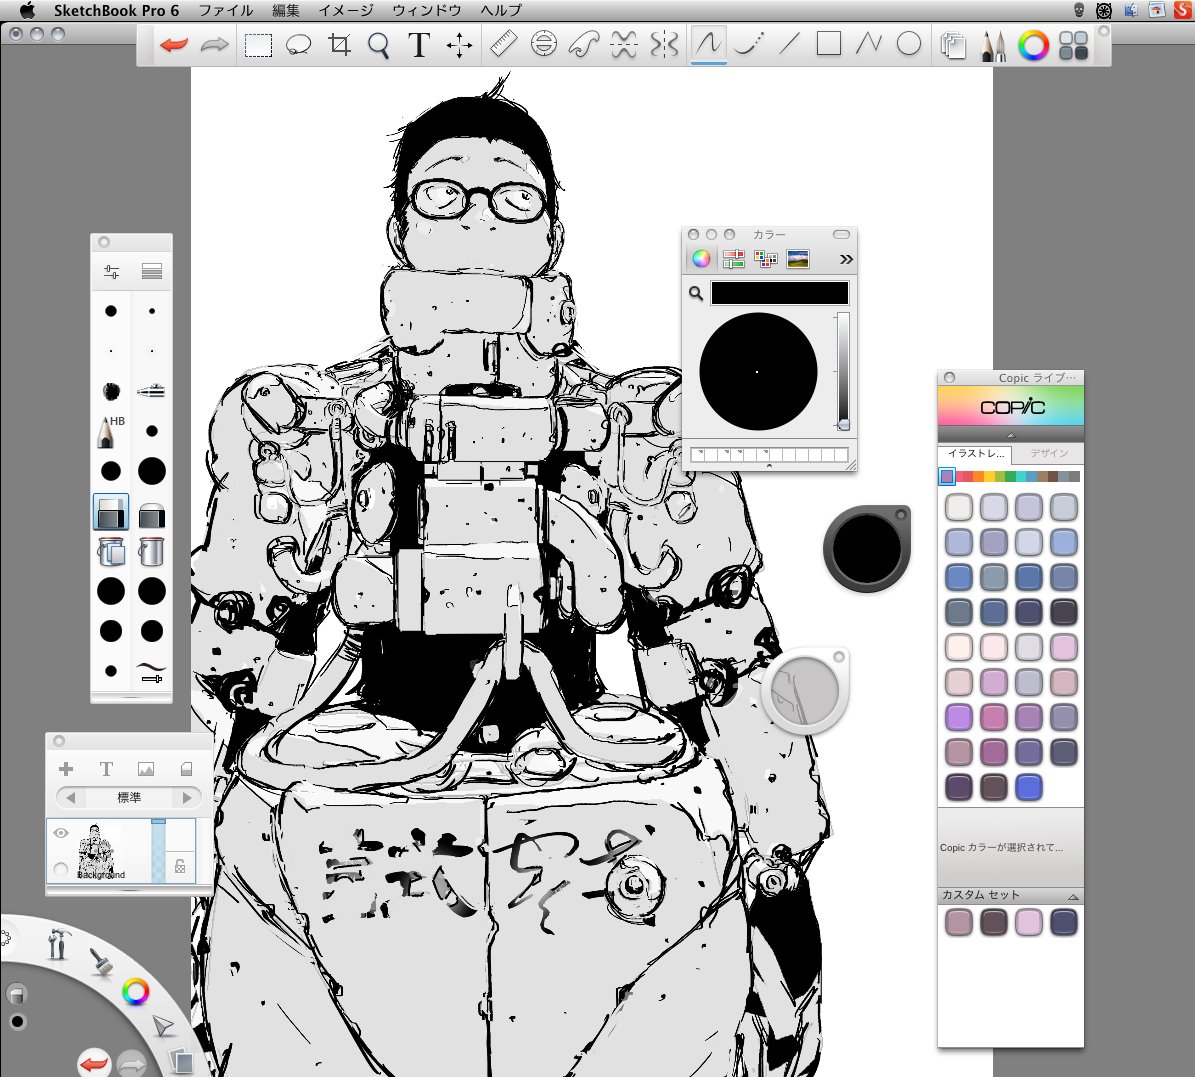Switch to the イラストレ... Copic tab
The width and height of the screenshot is (1195, 1077).
click(975, 454)
